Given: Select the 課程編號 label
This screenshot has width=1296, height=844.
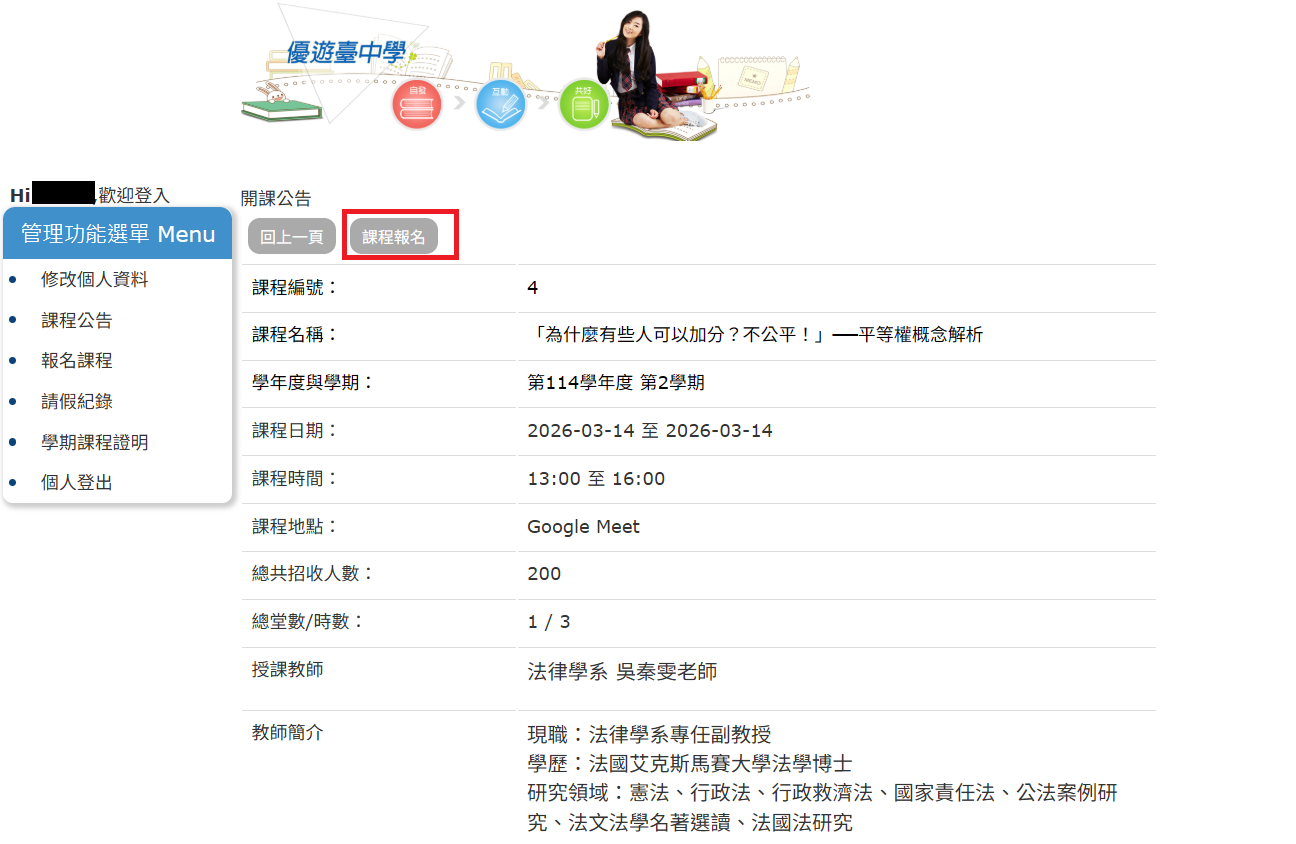Looking at the screenshot, I should (296, 288).
